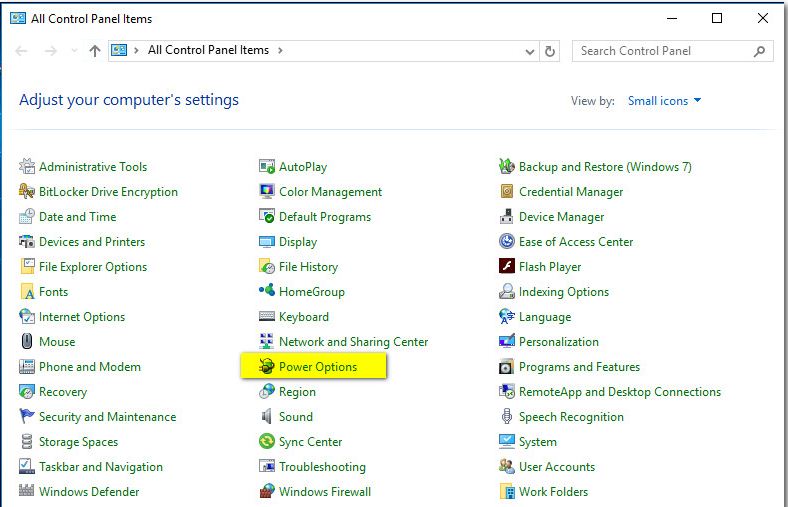Click the Keyboard icon

click(267, 317)
